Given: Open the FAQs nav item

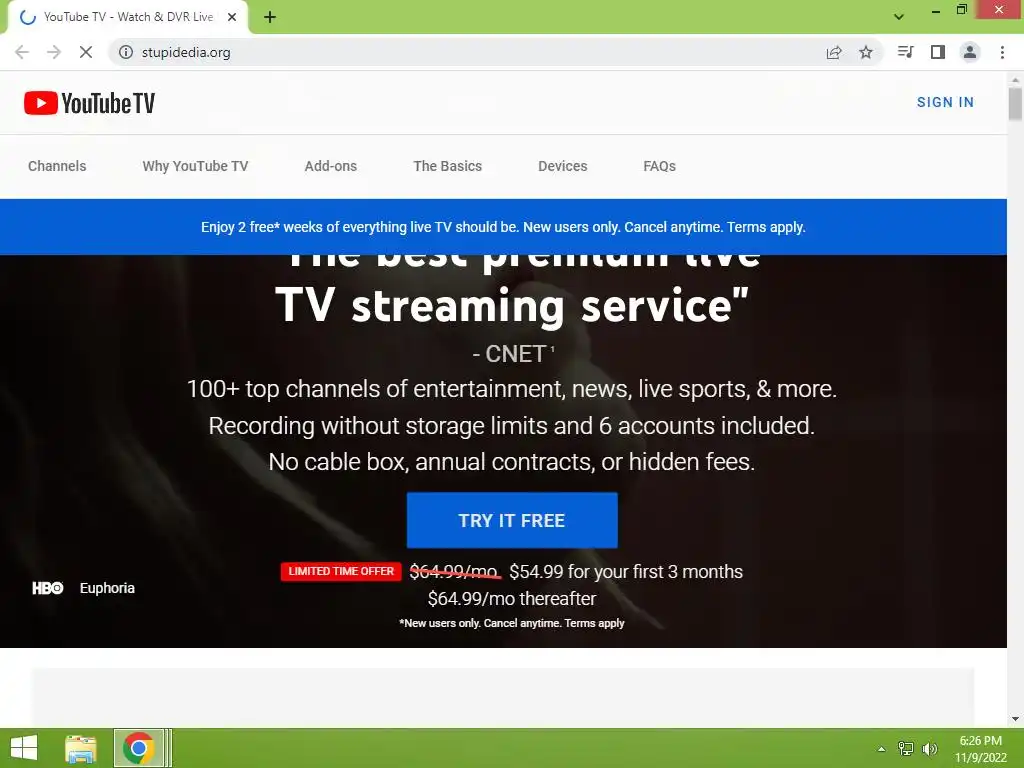Looking at the screenshot, I should [660, 167].
